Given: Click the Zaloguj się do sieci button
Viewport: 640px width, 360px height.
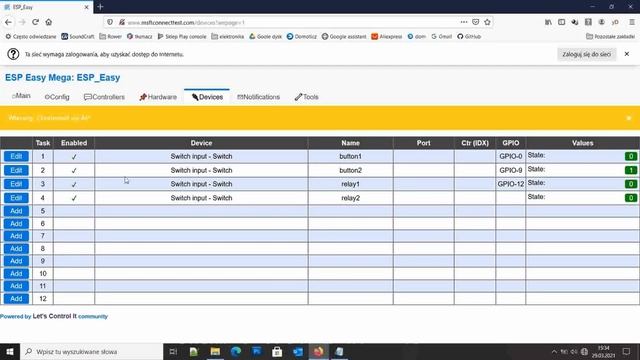Looking at the screenshot, I should coord(587,54).
